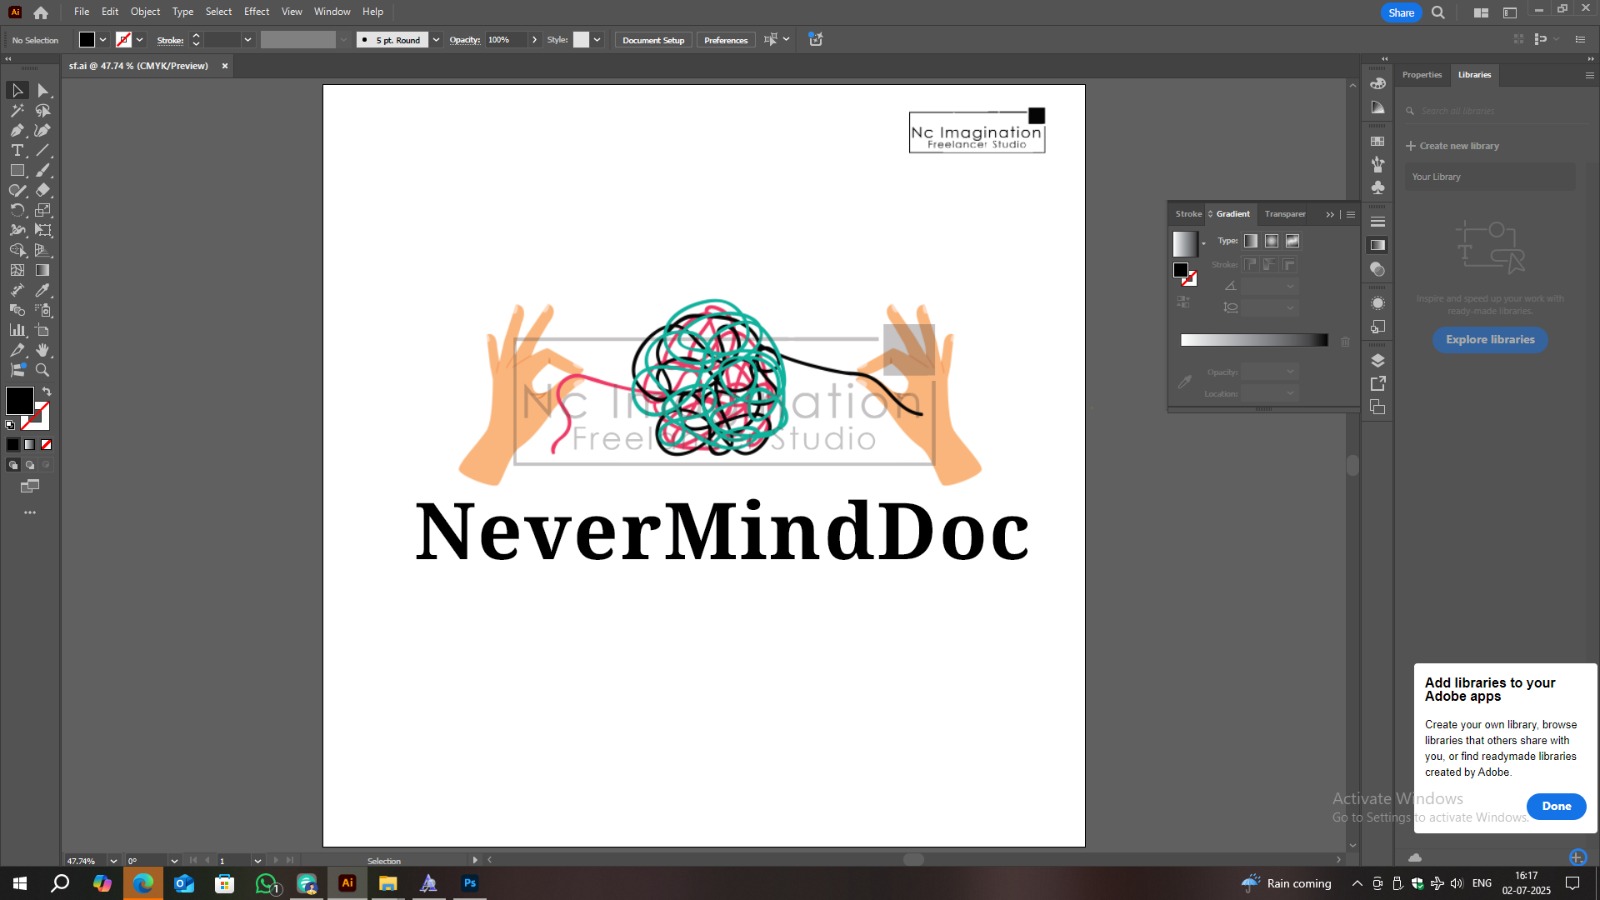Image resolution: width=1600 pixels, height=900 pixels.
Task: Select the Pen tool
Action: [x=17, y=130]
